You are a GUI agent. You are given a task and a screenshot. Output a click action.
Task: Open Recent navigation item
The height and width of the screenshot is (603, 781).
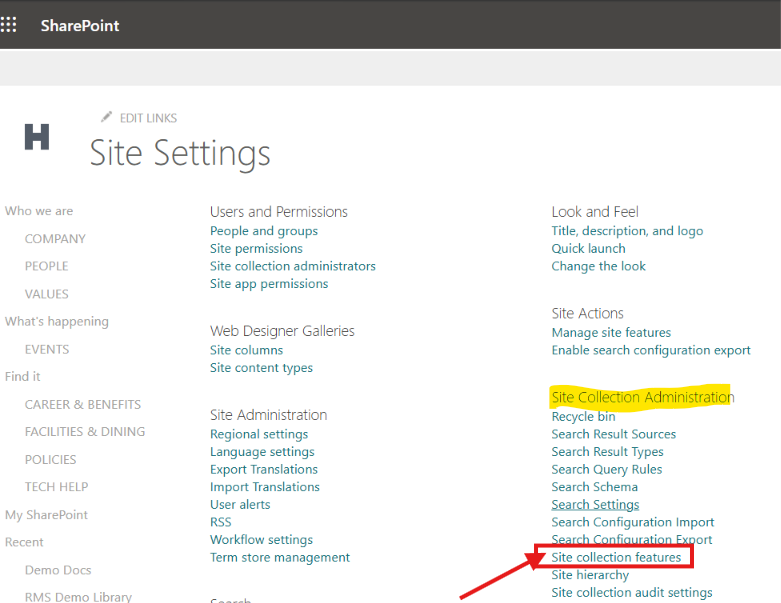click(24, 542)
